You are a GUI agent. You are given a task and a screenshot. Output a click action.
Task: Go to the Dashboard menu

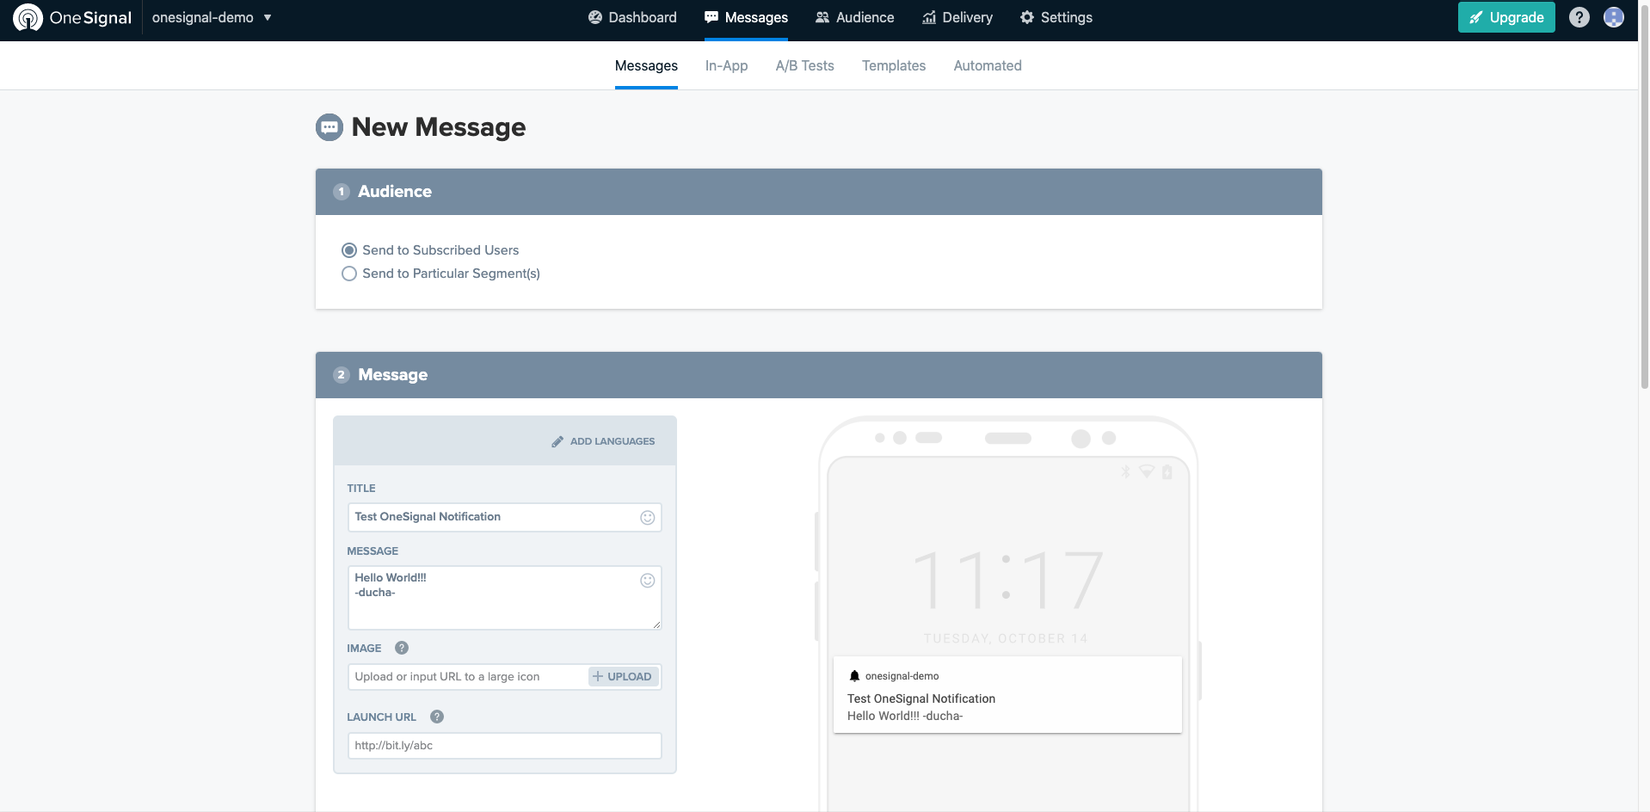[x=632, y=17]
